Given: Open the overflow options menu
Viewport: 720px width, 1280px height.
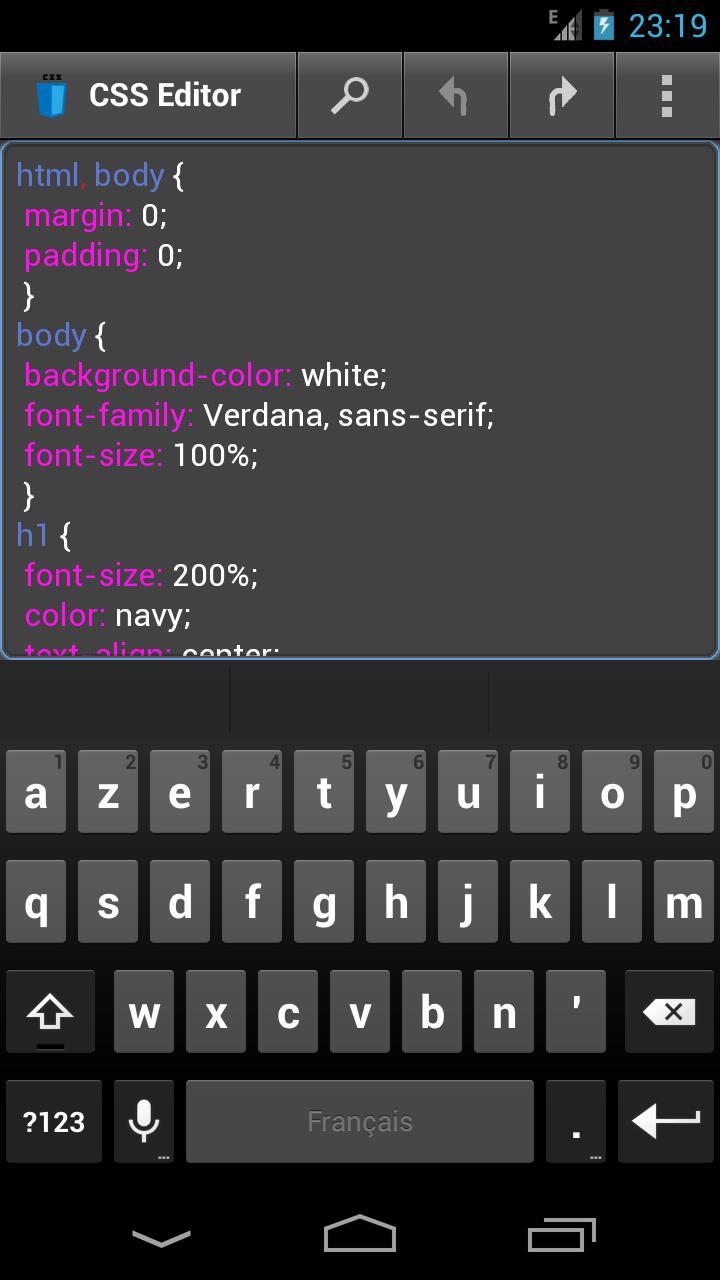Looking at the screenshot, I should (667, 94).
